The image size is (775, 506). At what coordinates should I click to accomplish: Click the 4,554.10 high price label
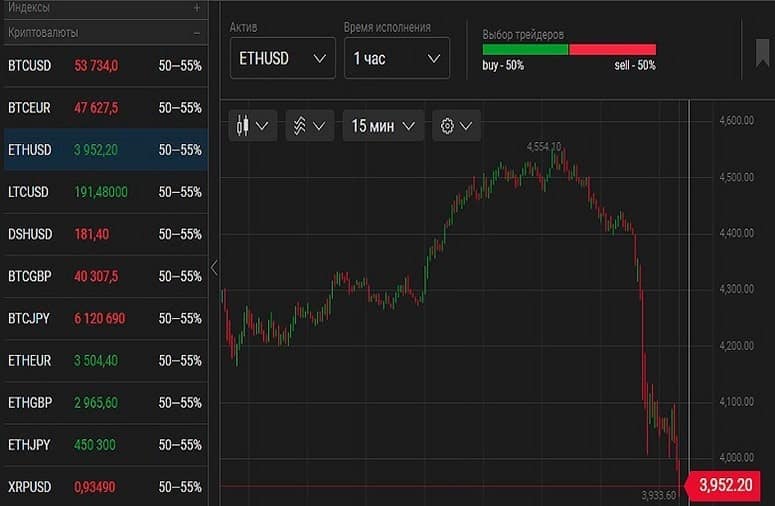(x=544, y=146)
